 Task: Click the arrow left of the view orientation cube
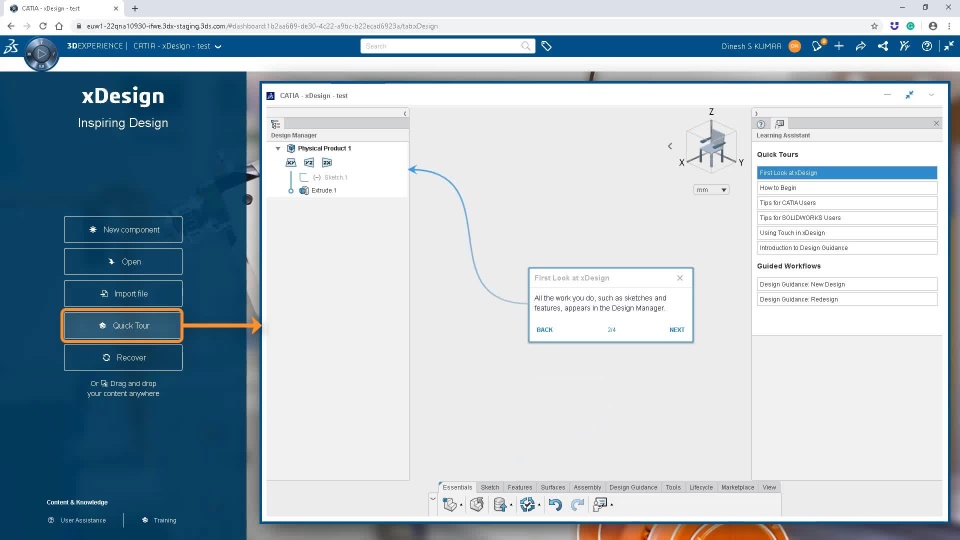click(x=670, y=146)
